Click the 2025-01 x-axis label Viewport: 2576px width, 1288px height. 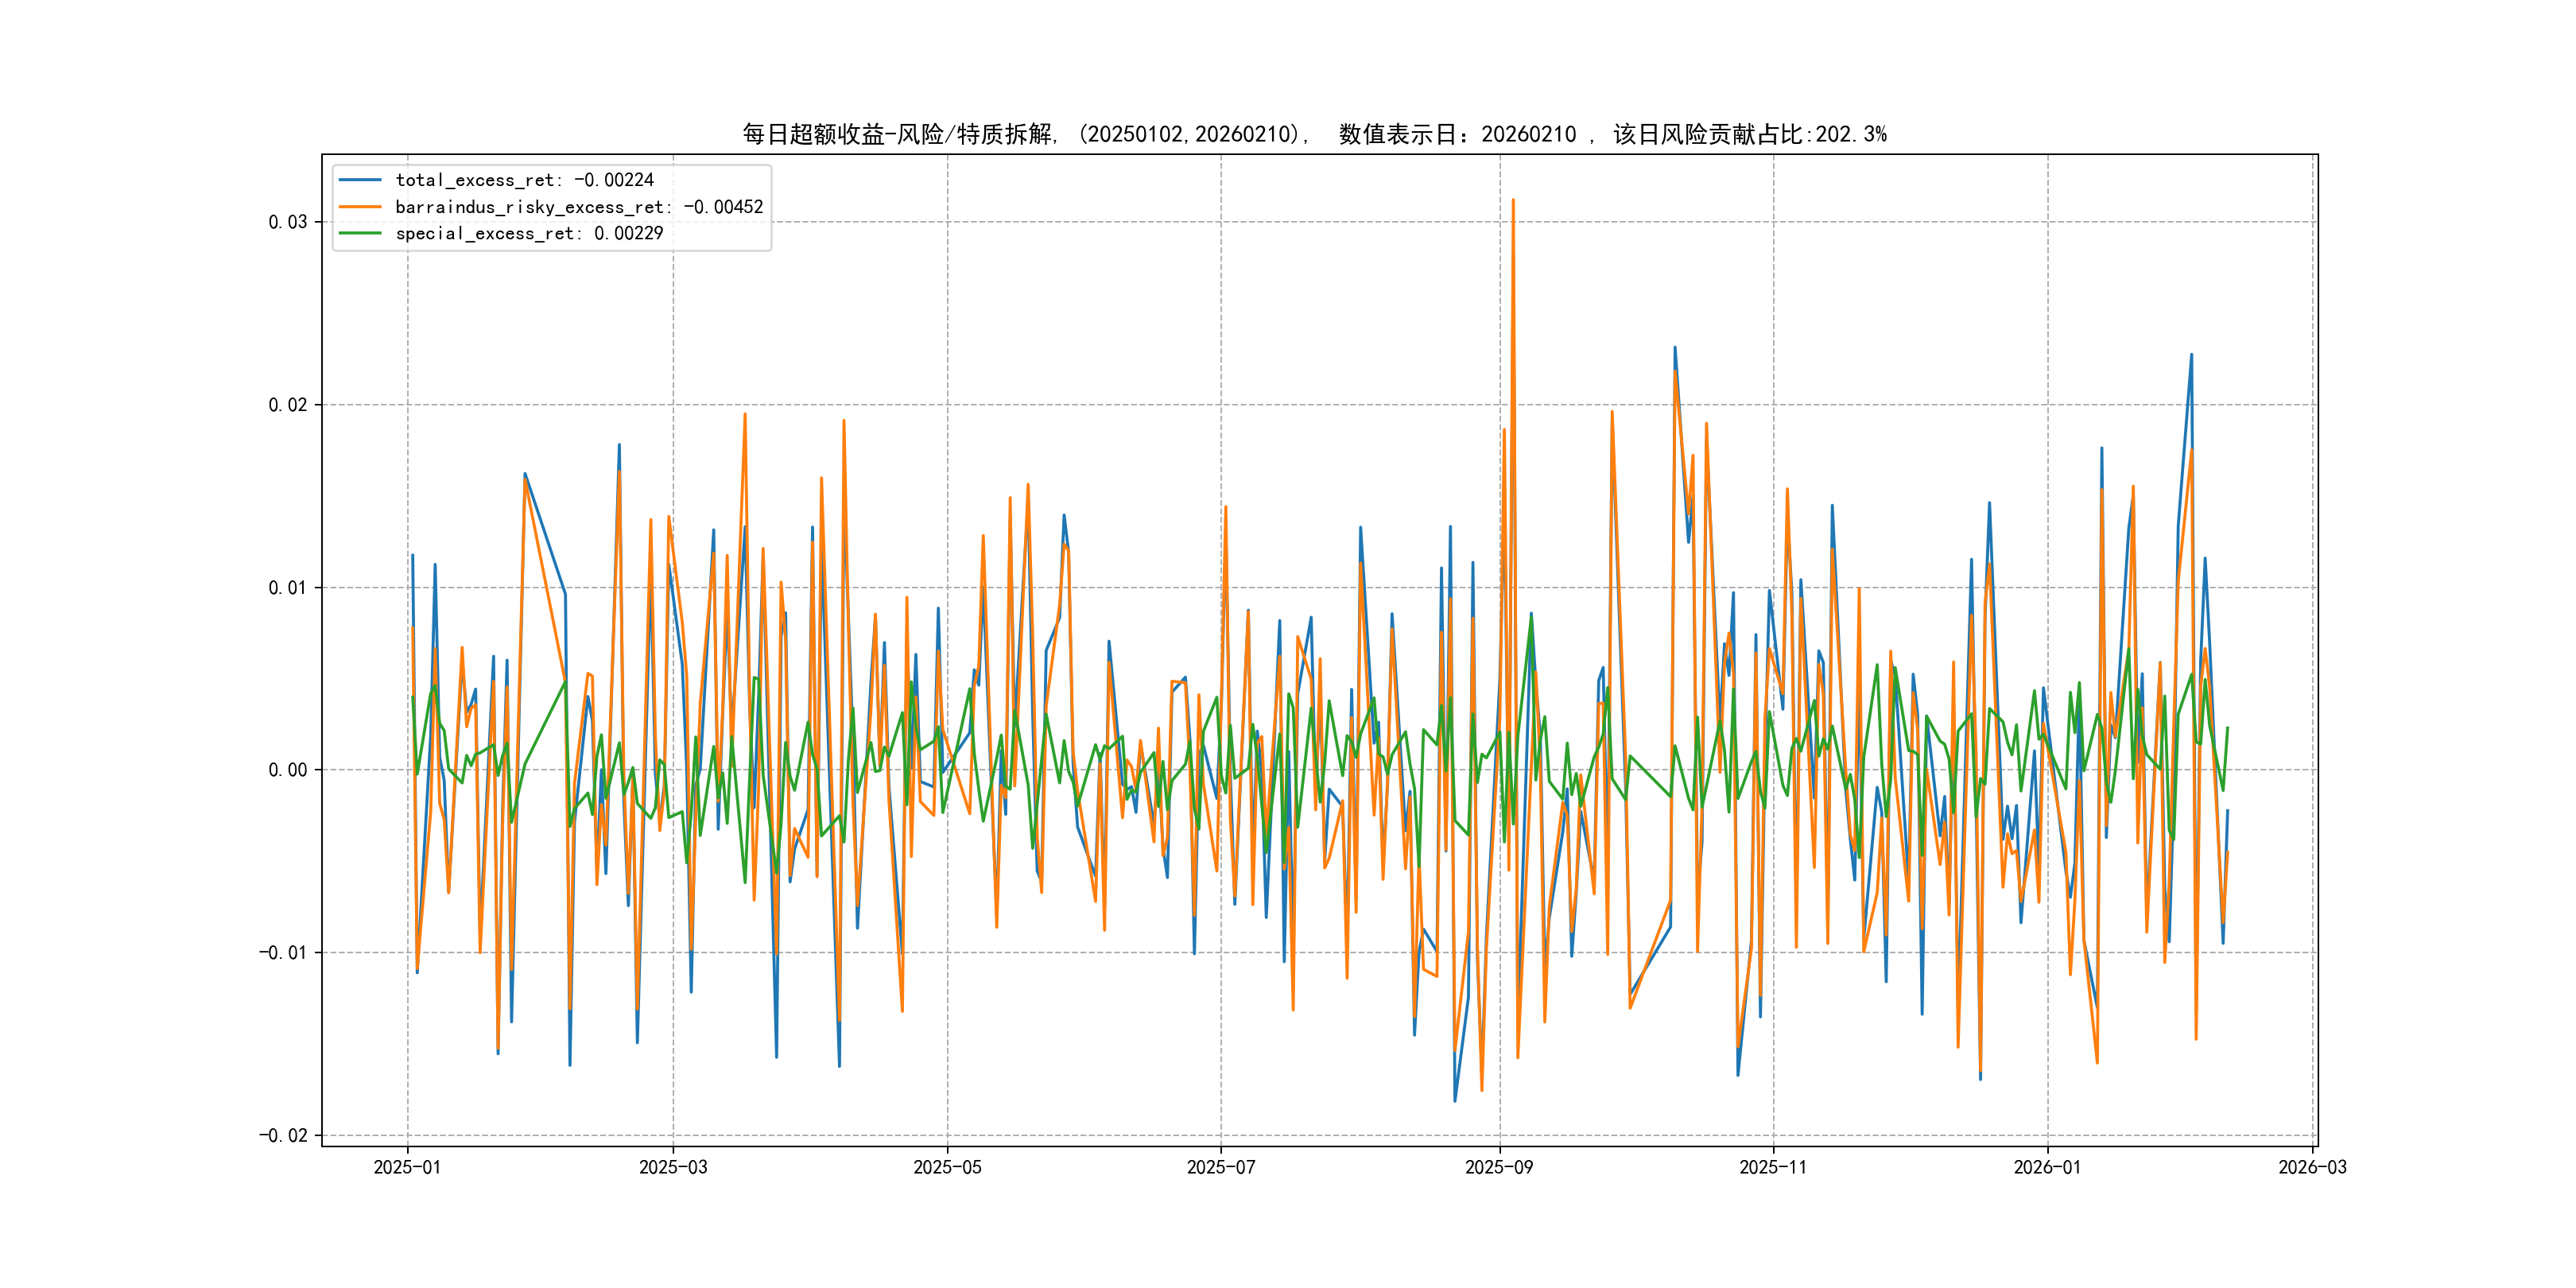click(407, 1167)
